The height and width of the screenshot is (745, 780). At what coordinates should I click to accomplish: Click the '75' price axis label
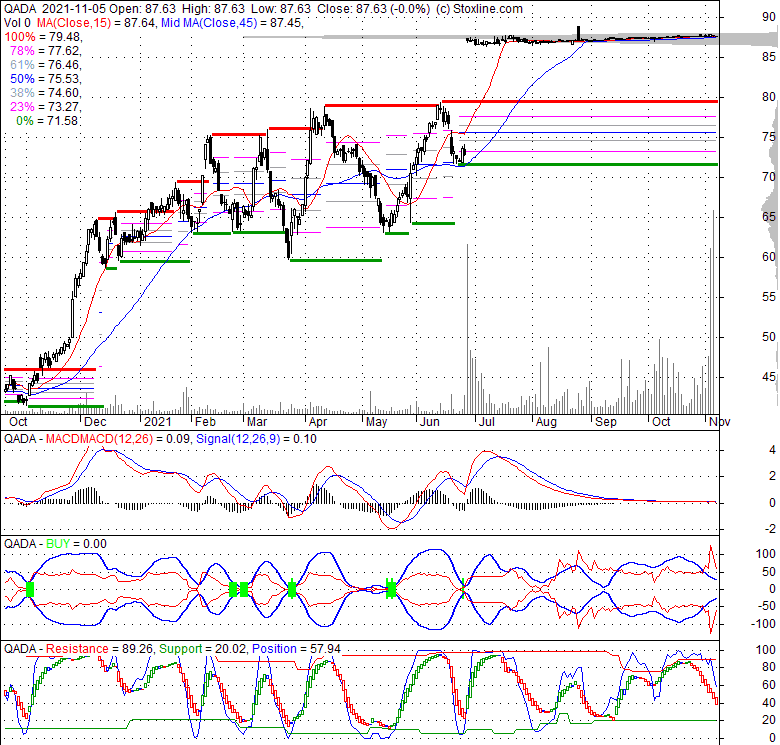pyautogui.click(x=769, y=137)
